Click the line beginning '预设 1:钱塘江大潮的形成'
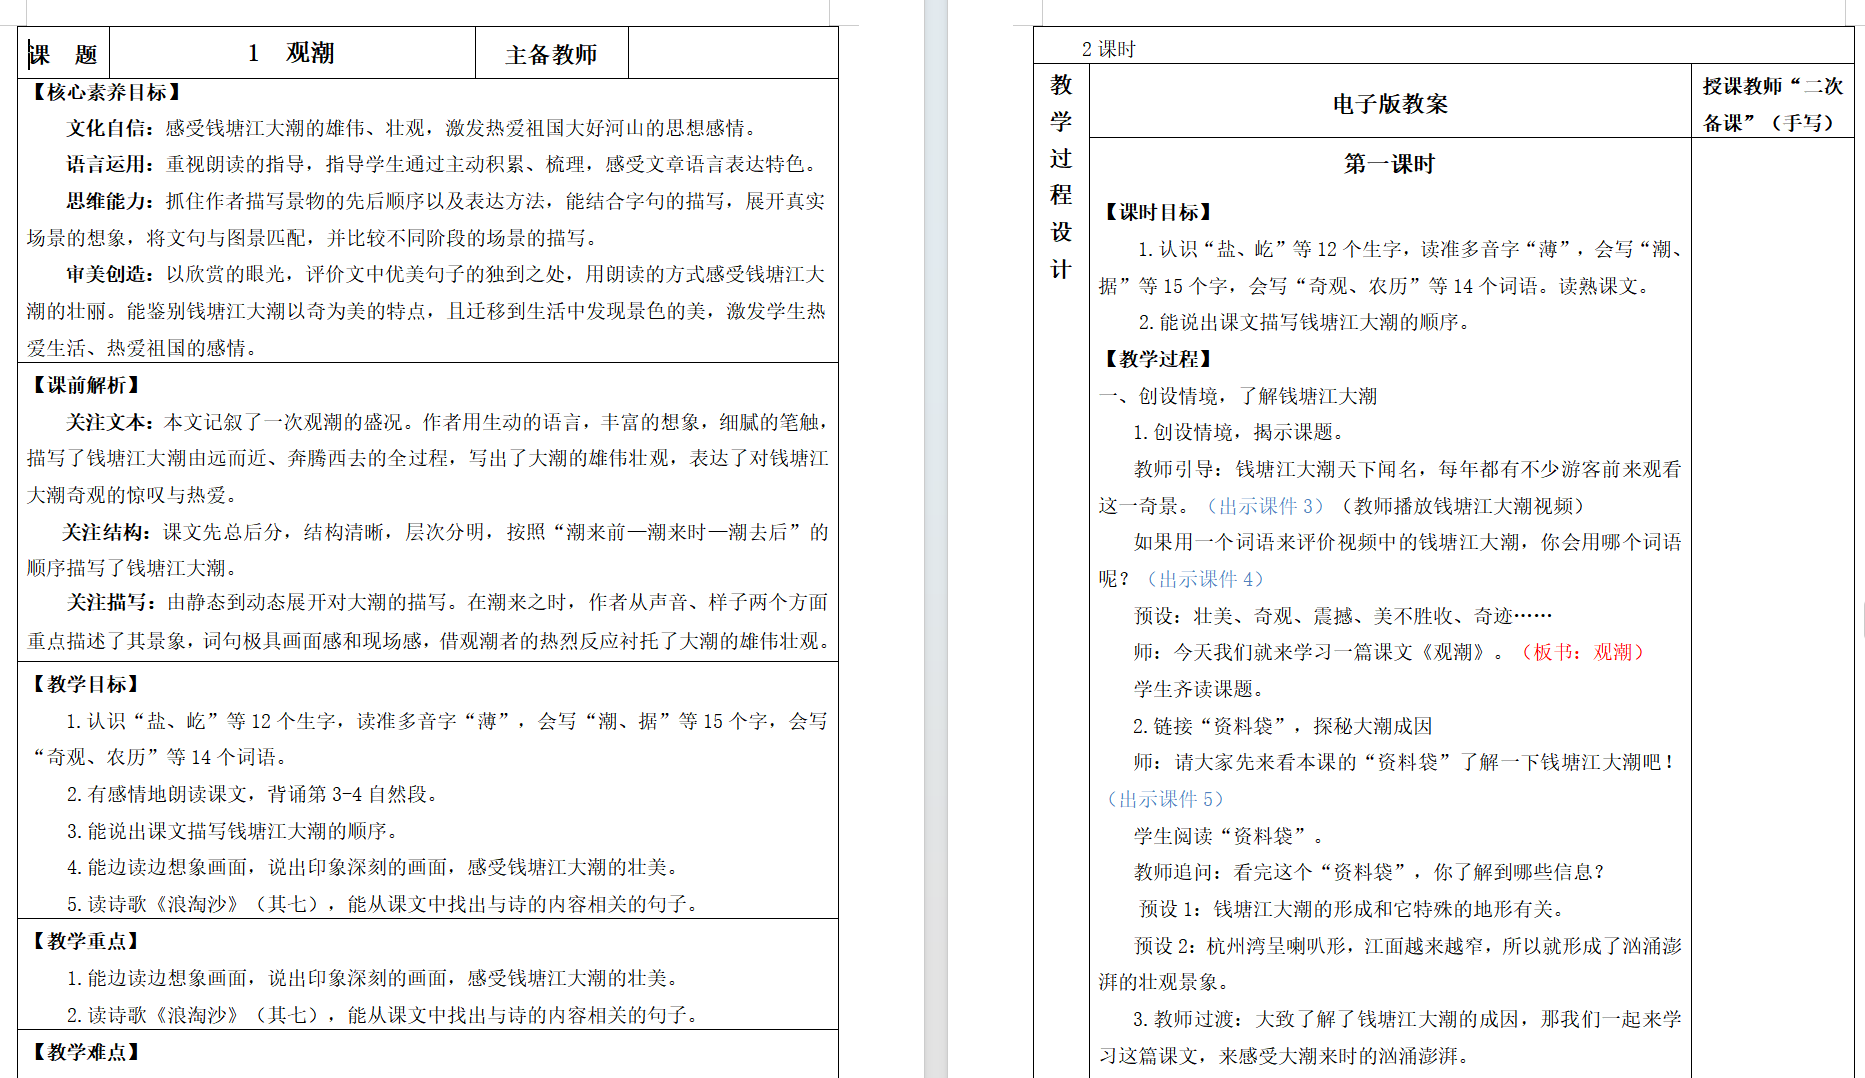The width and height of the screenshot is (1865, 1078). click(1353, 909)
